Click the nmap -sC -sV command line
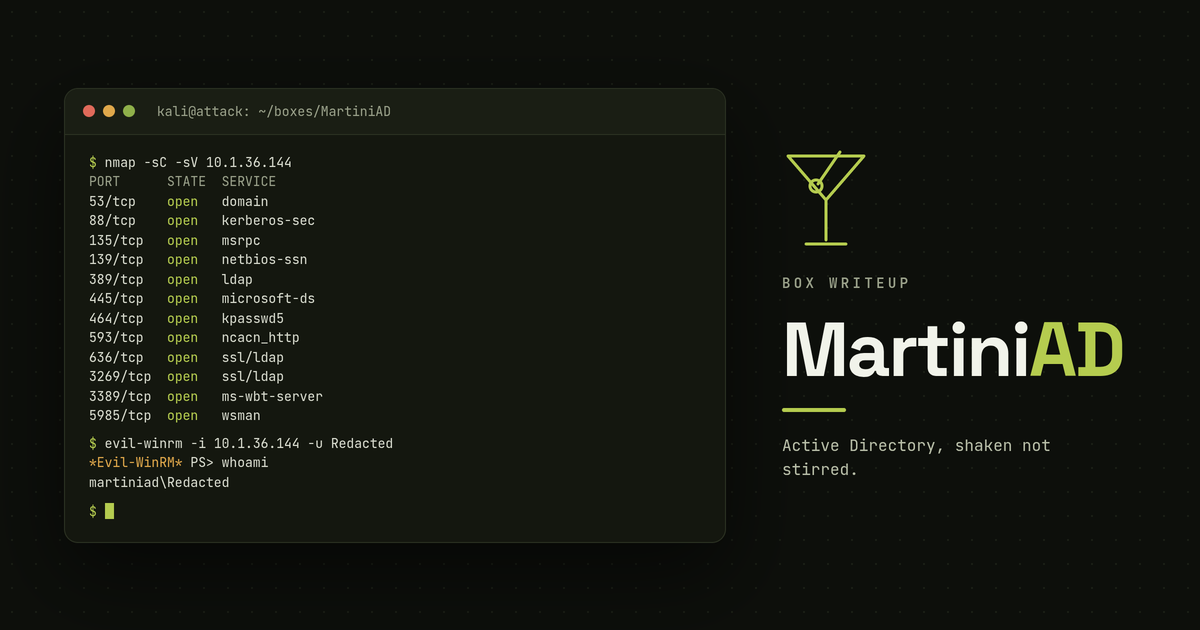Screen dimensions: 1200x630 coord(190,162)
